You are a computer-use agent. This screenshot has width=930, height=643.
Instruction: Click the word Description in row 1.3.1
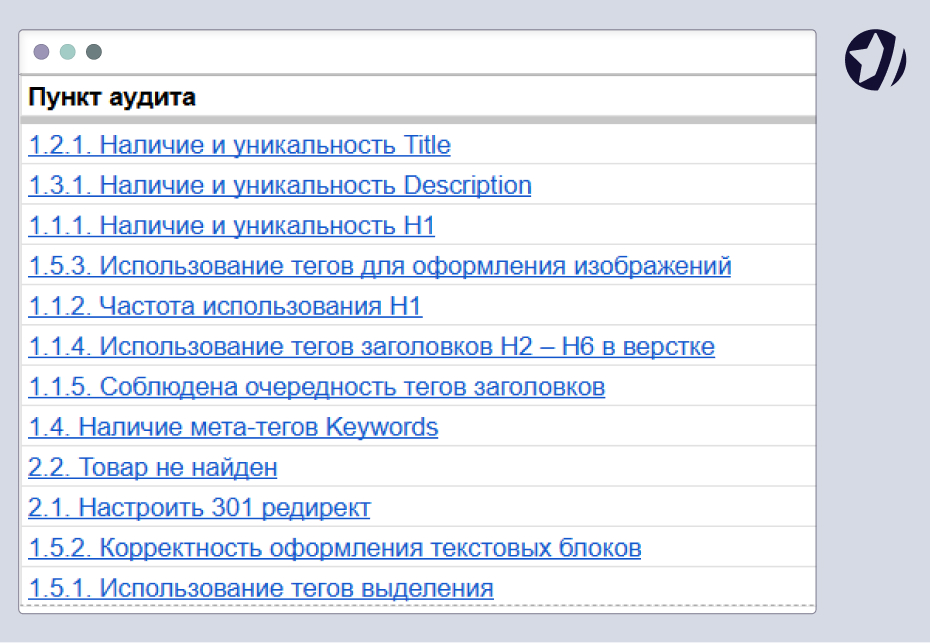pyautogui.click(x=467, y=186)
